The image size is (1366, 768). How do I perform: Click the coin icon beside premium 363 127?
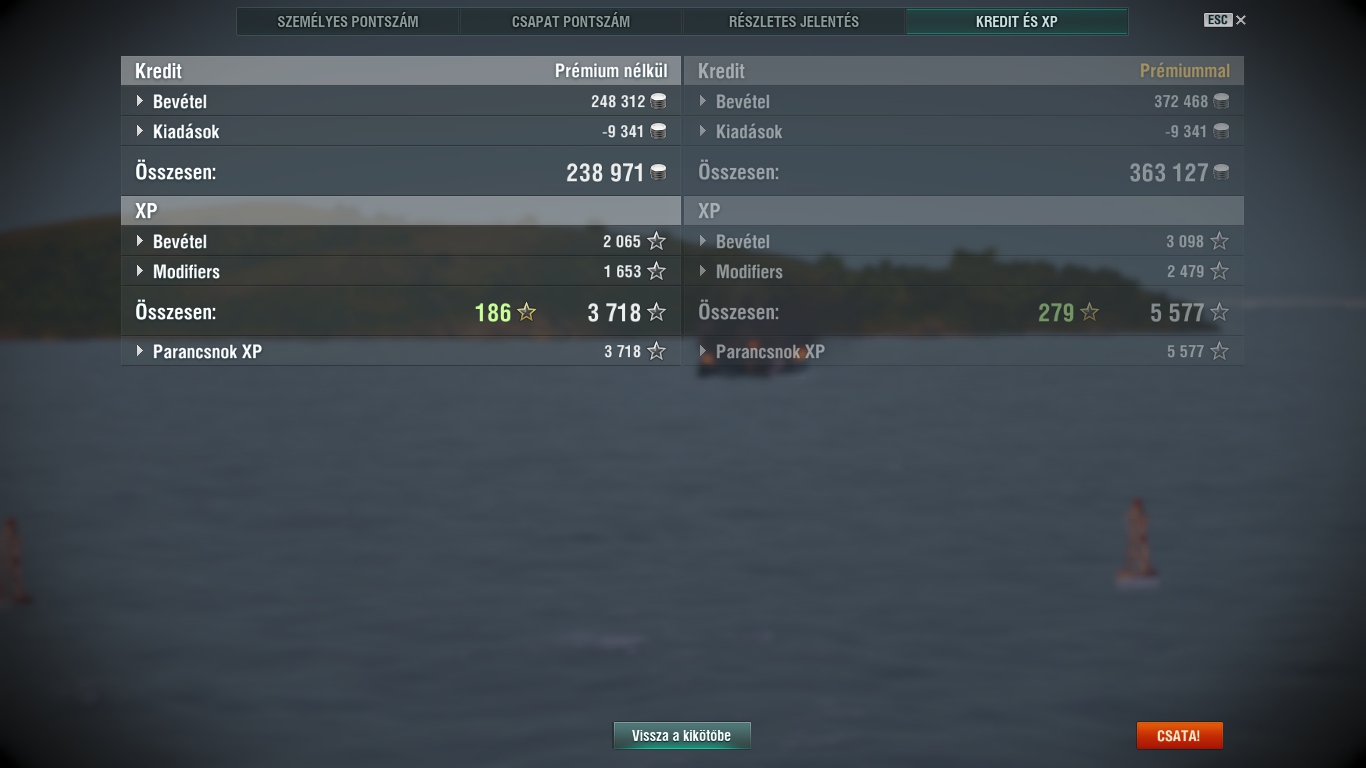pos(1221,172)
